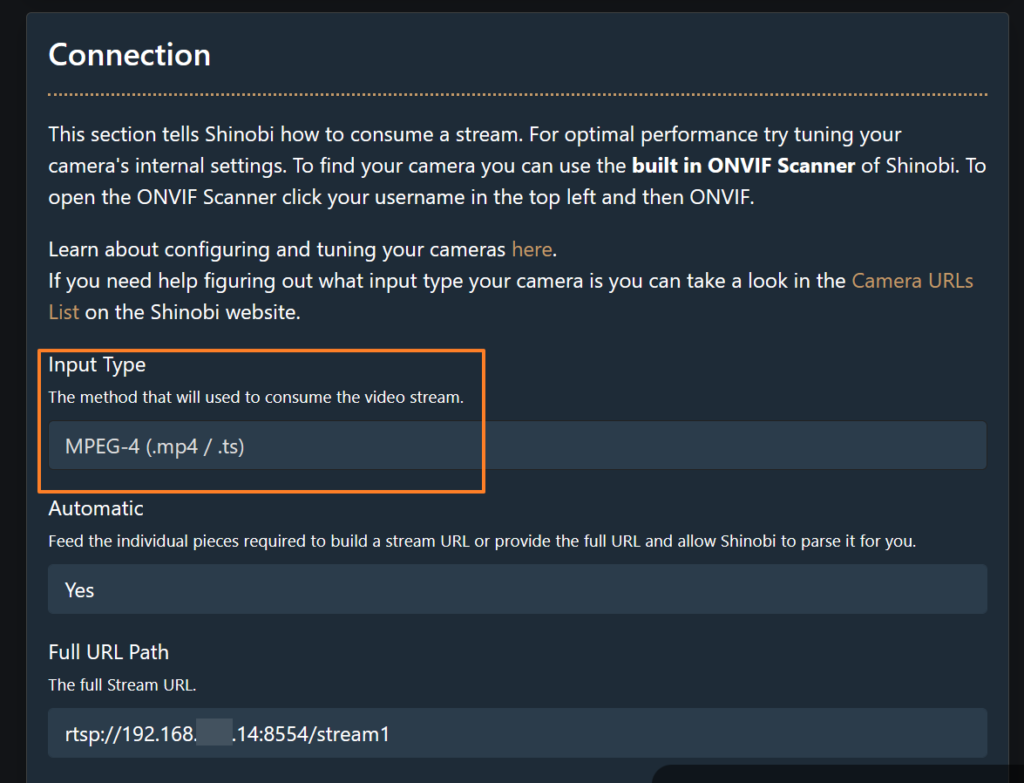Click the bold "built in ONVIF Scanner" text
The height and width of the screenshot is (783, 1024).
coord(743,165)
